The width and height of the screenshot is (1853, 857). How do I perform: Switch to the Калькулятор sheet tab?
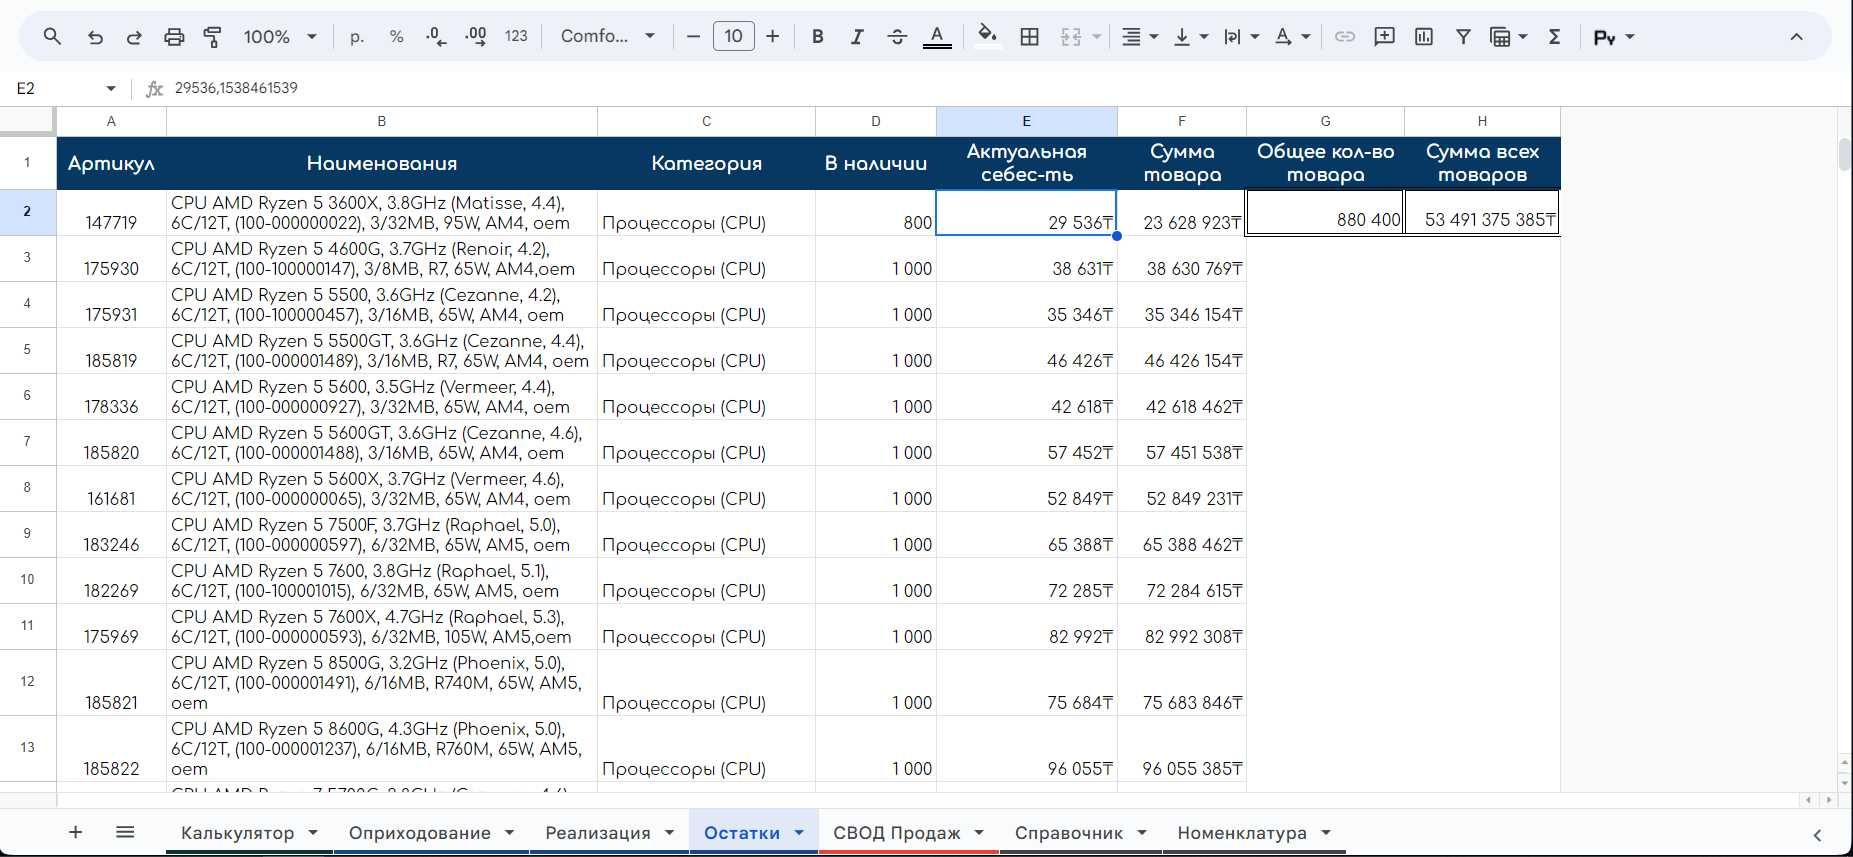pyautogui.click(x=238, y=832)
